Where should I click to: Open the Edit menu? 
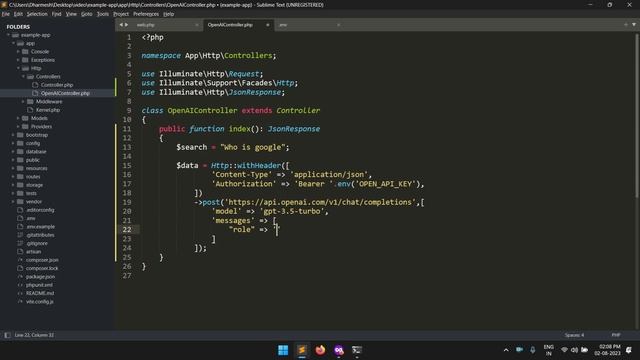(x=18, y=14)
